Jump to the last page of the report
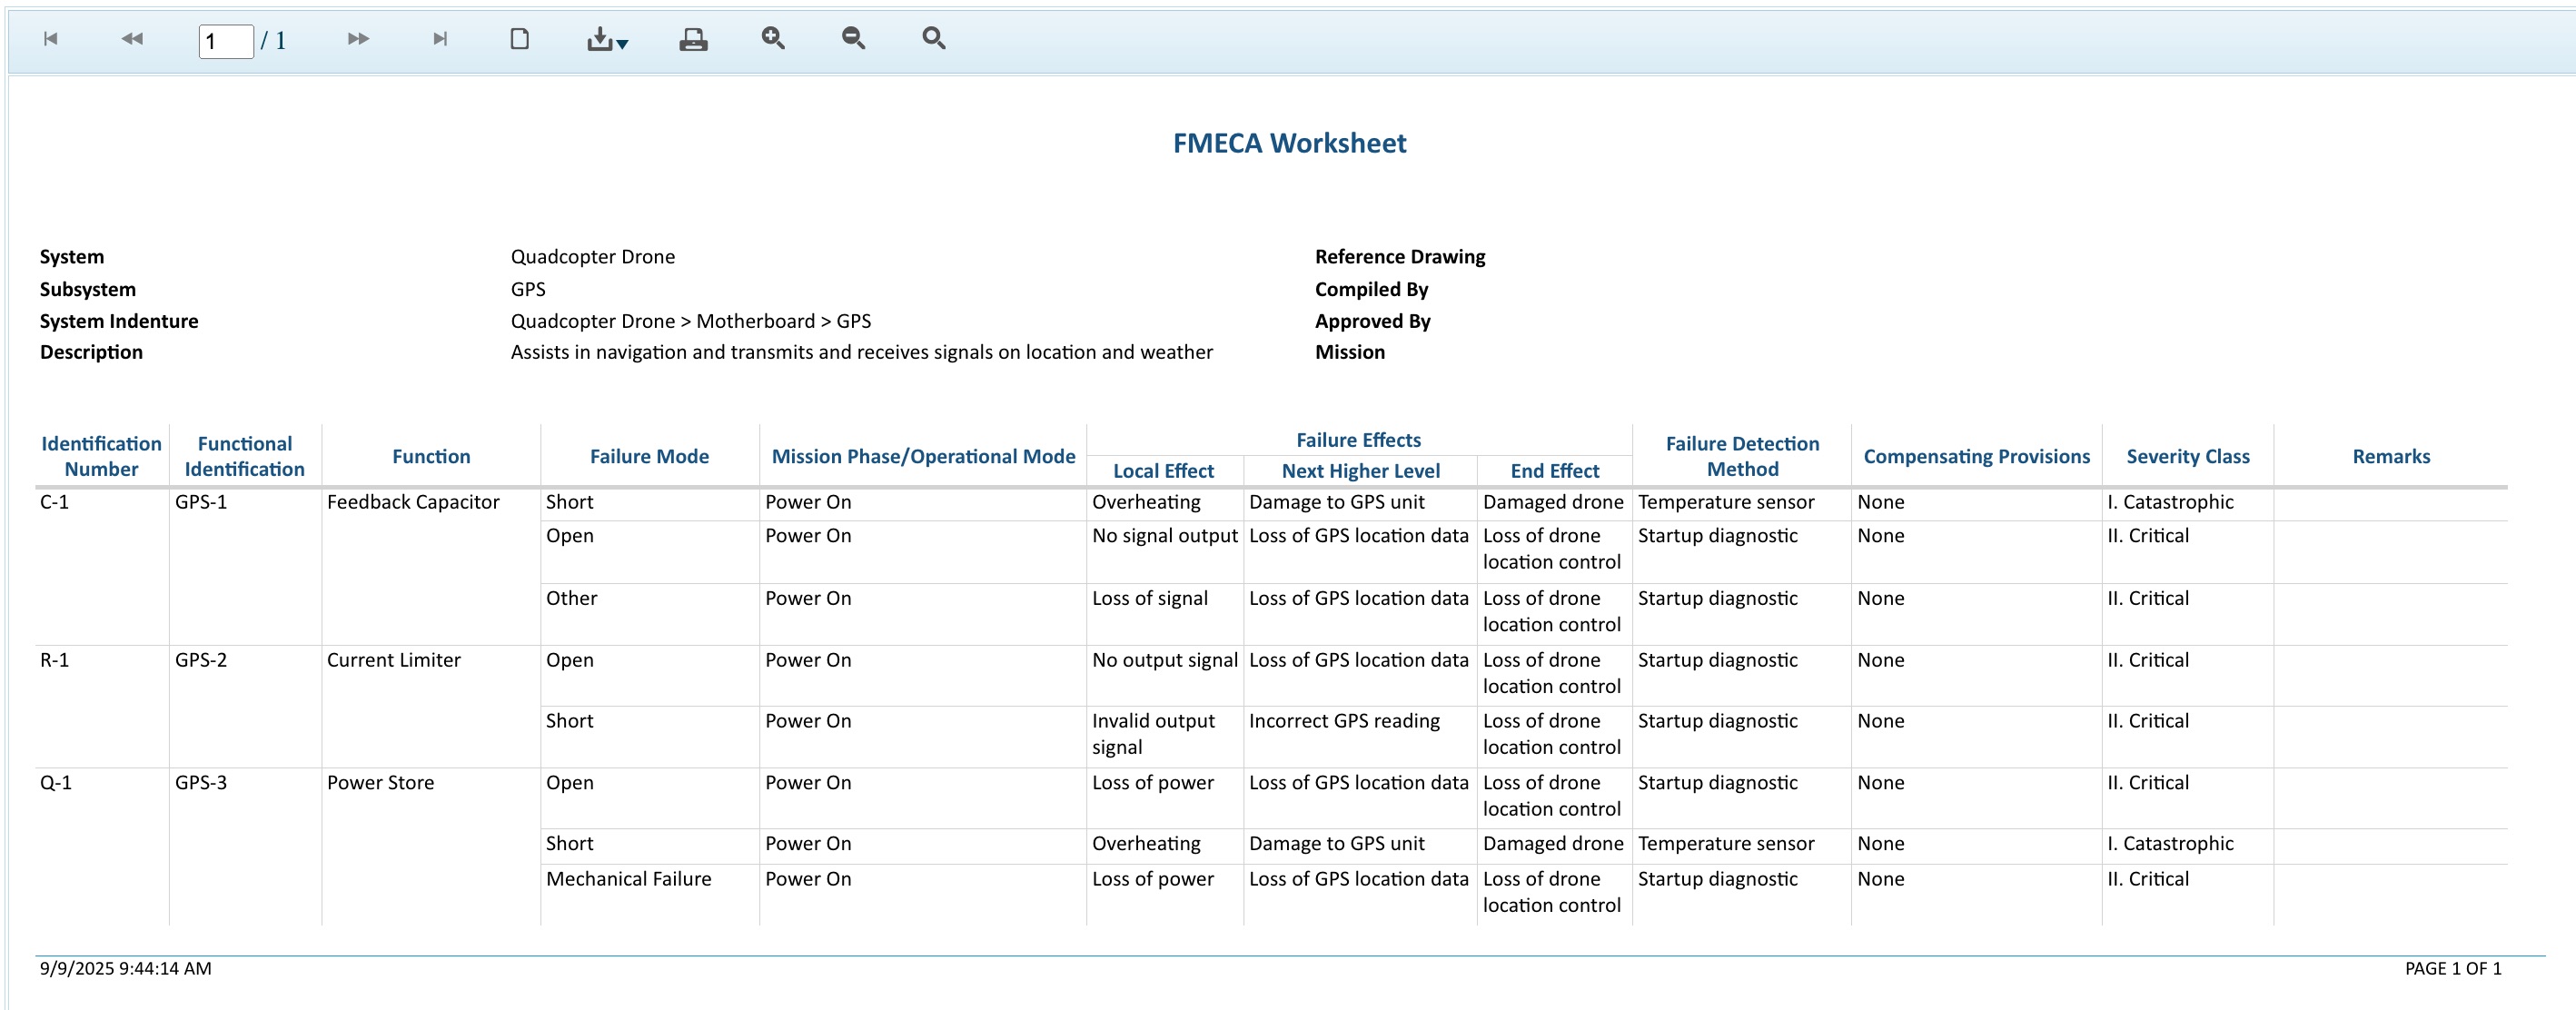The height and width of the screenshot is (1010, 2576). tap(440, 39)
